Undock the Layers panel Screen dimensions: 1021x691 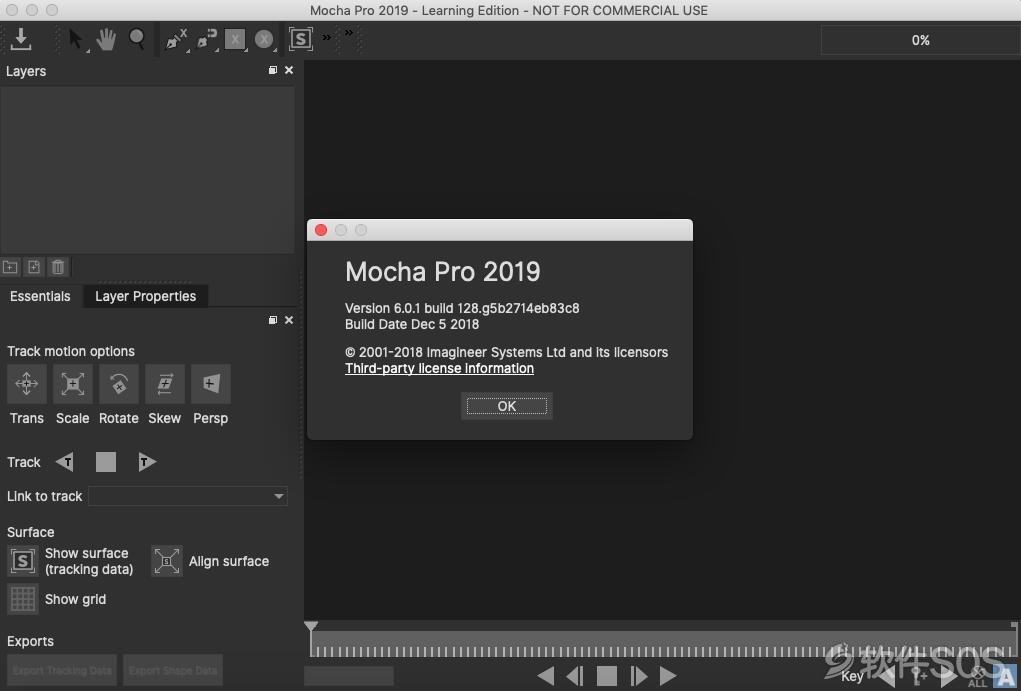click(273, 70)
